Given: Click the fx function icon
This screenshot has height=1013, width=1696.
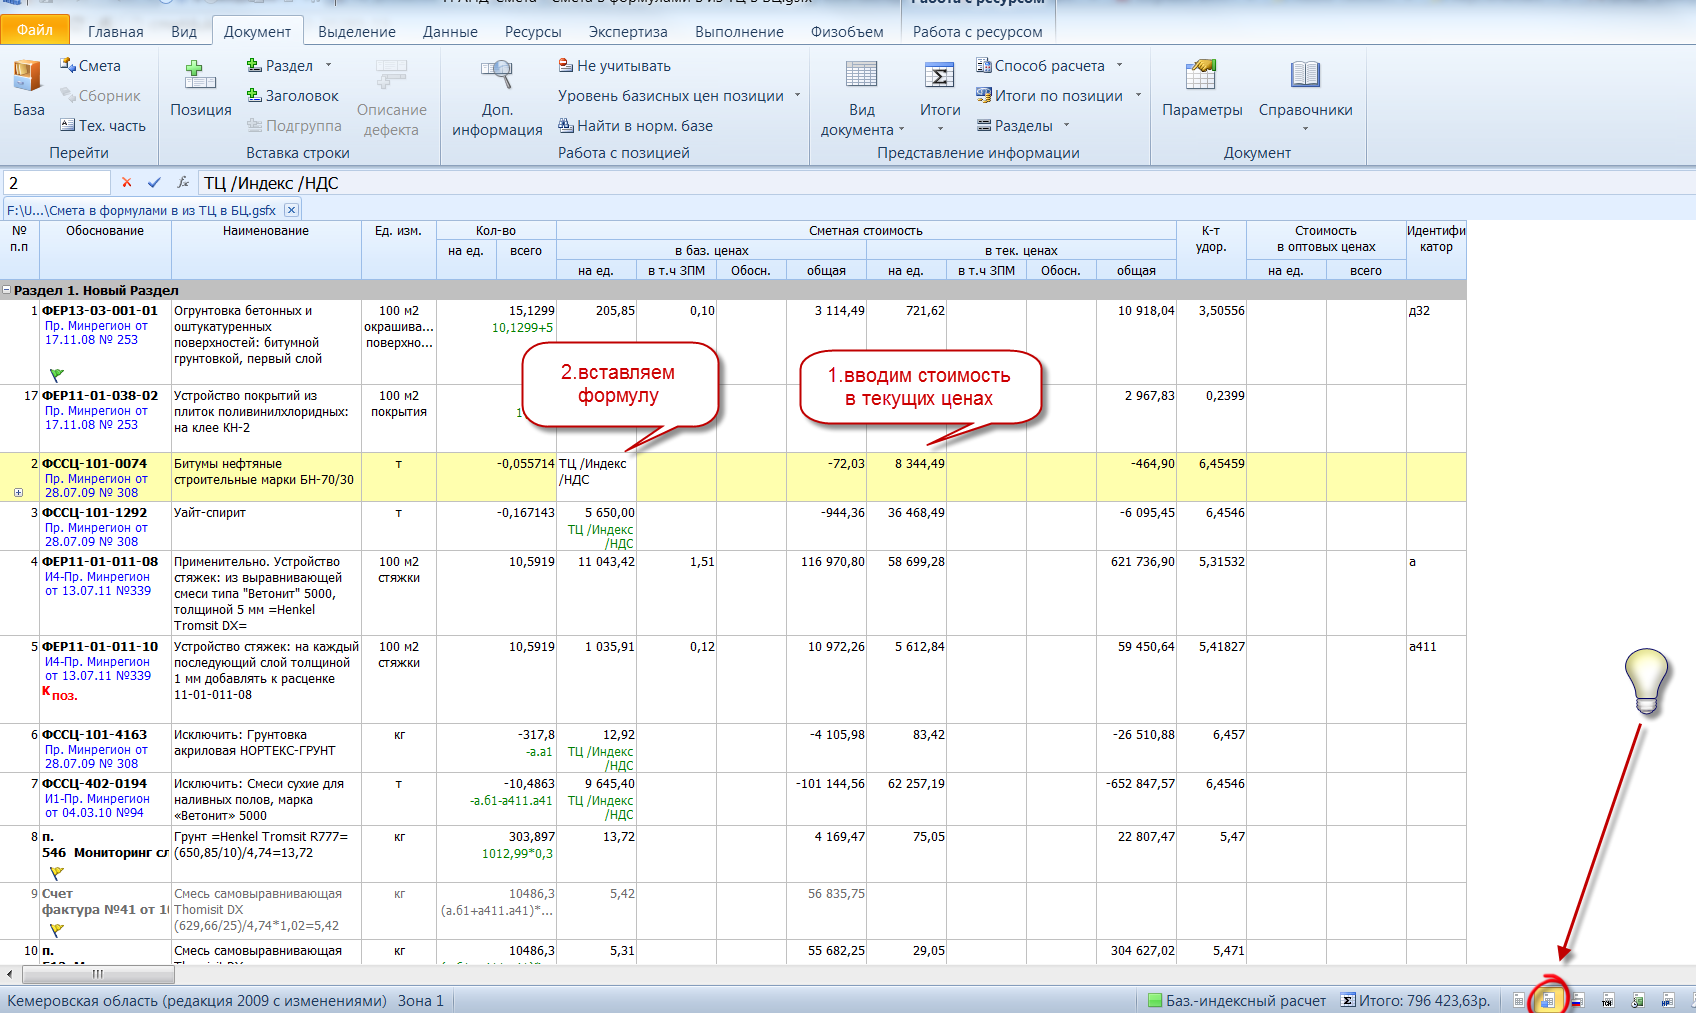Looking at the screenshot, I should pos(183,183).
